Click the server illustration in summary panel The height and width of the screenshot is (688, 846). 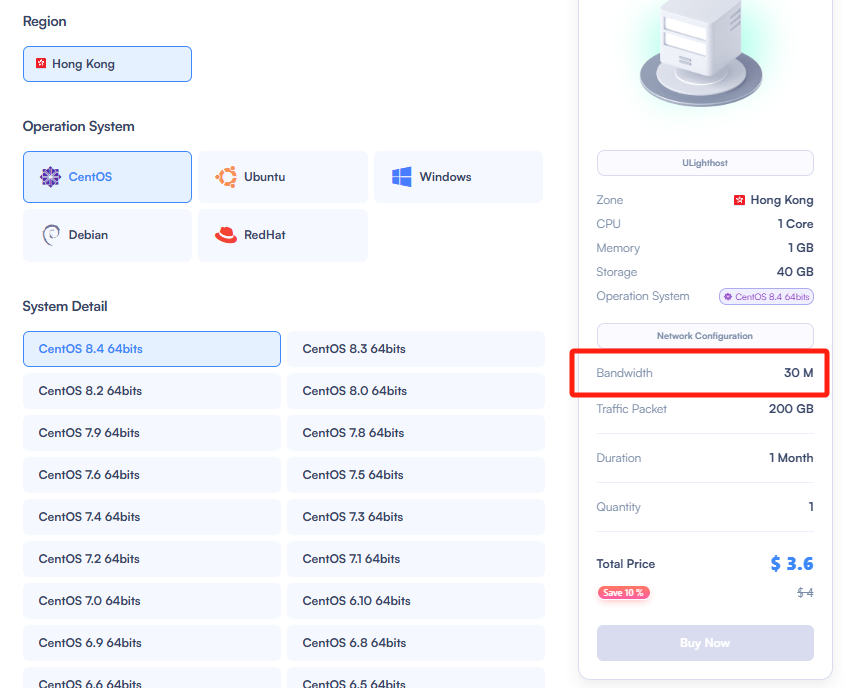click(701, 53)
